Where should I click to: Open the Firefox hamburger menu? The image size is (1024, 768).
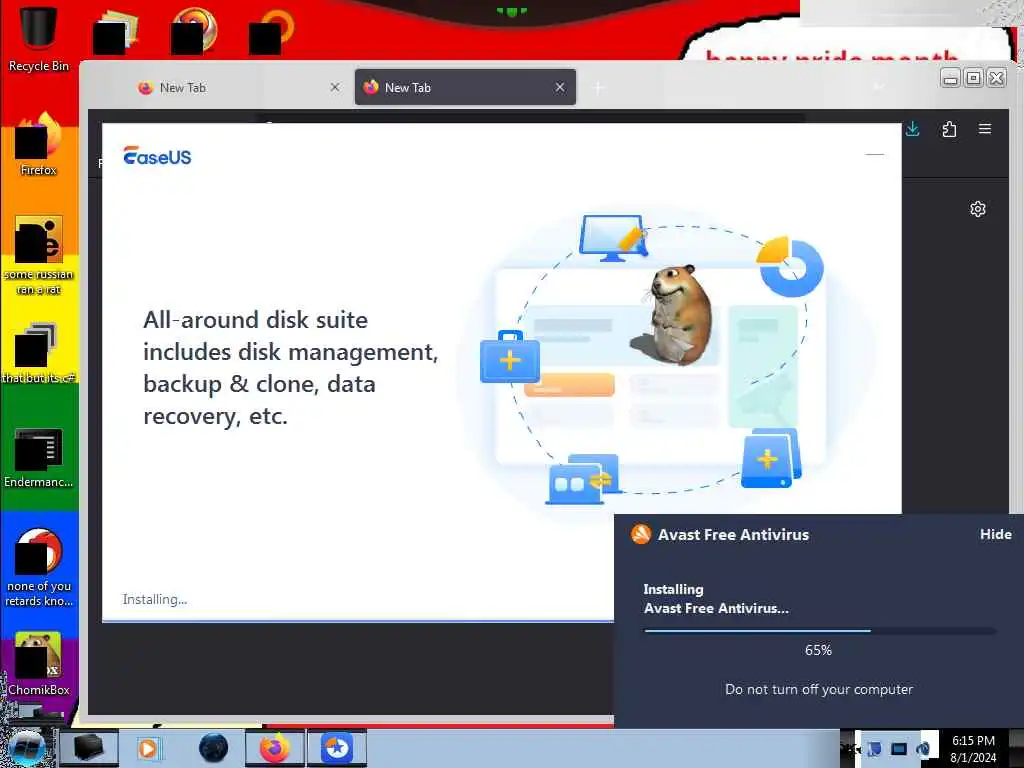tap(985, 129)
